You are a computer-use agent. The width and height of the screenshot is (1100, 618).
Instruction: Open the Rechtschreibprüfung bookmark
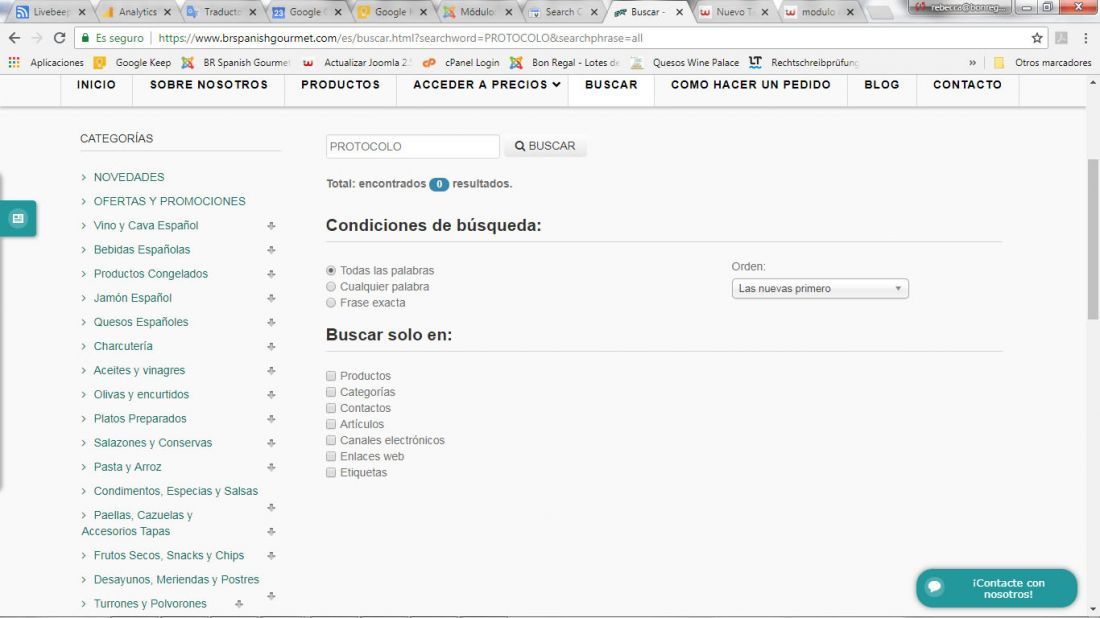(804, 62)
